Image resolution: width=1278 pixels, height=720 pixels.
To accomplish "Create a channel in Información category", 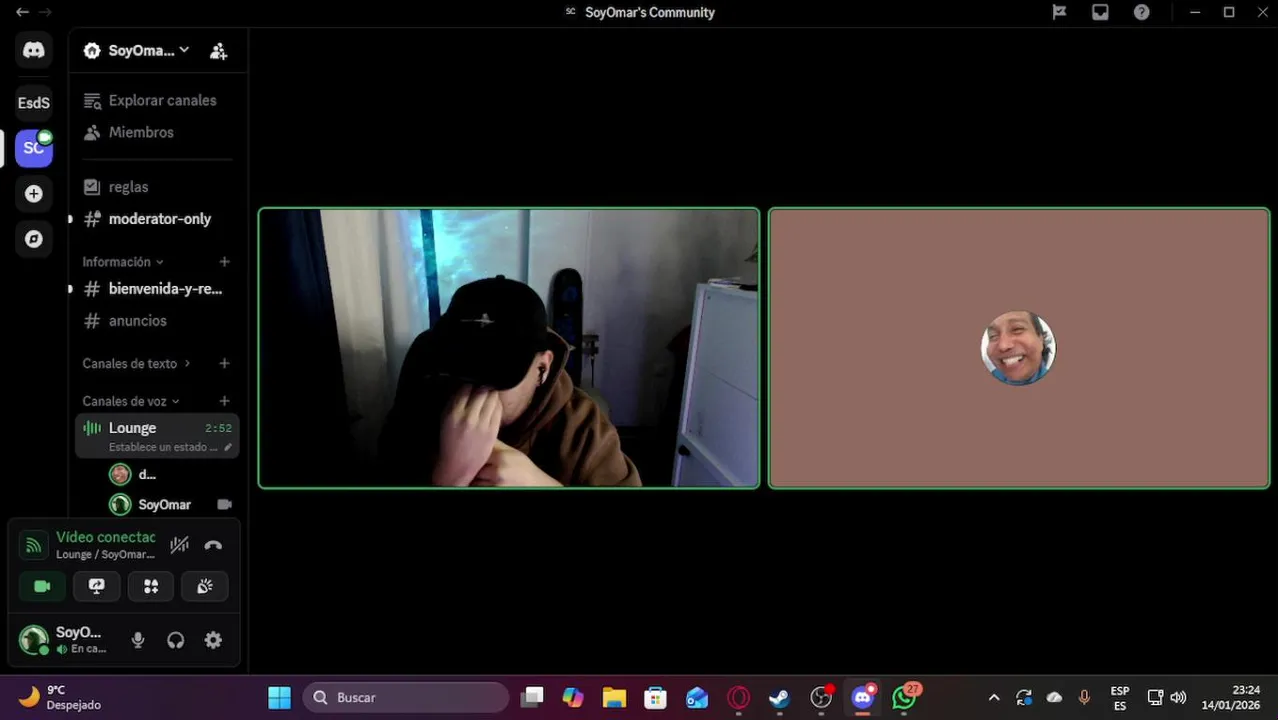I will (x=224, y=262).
